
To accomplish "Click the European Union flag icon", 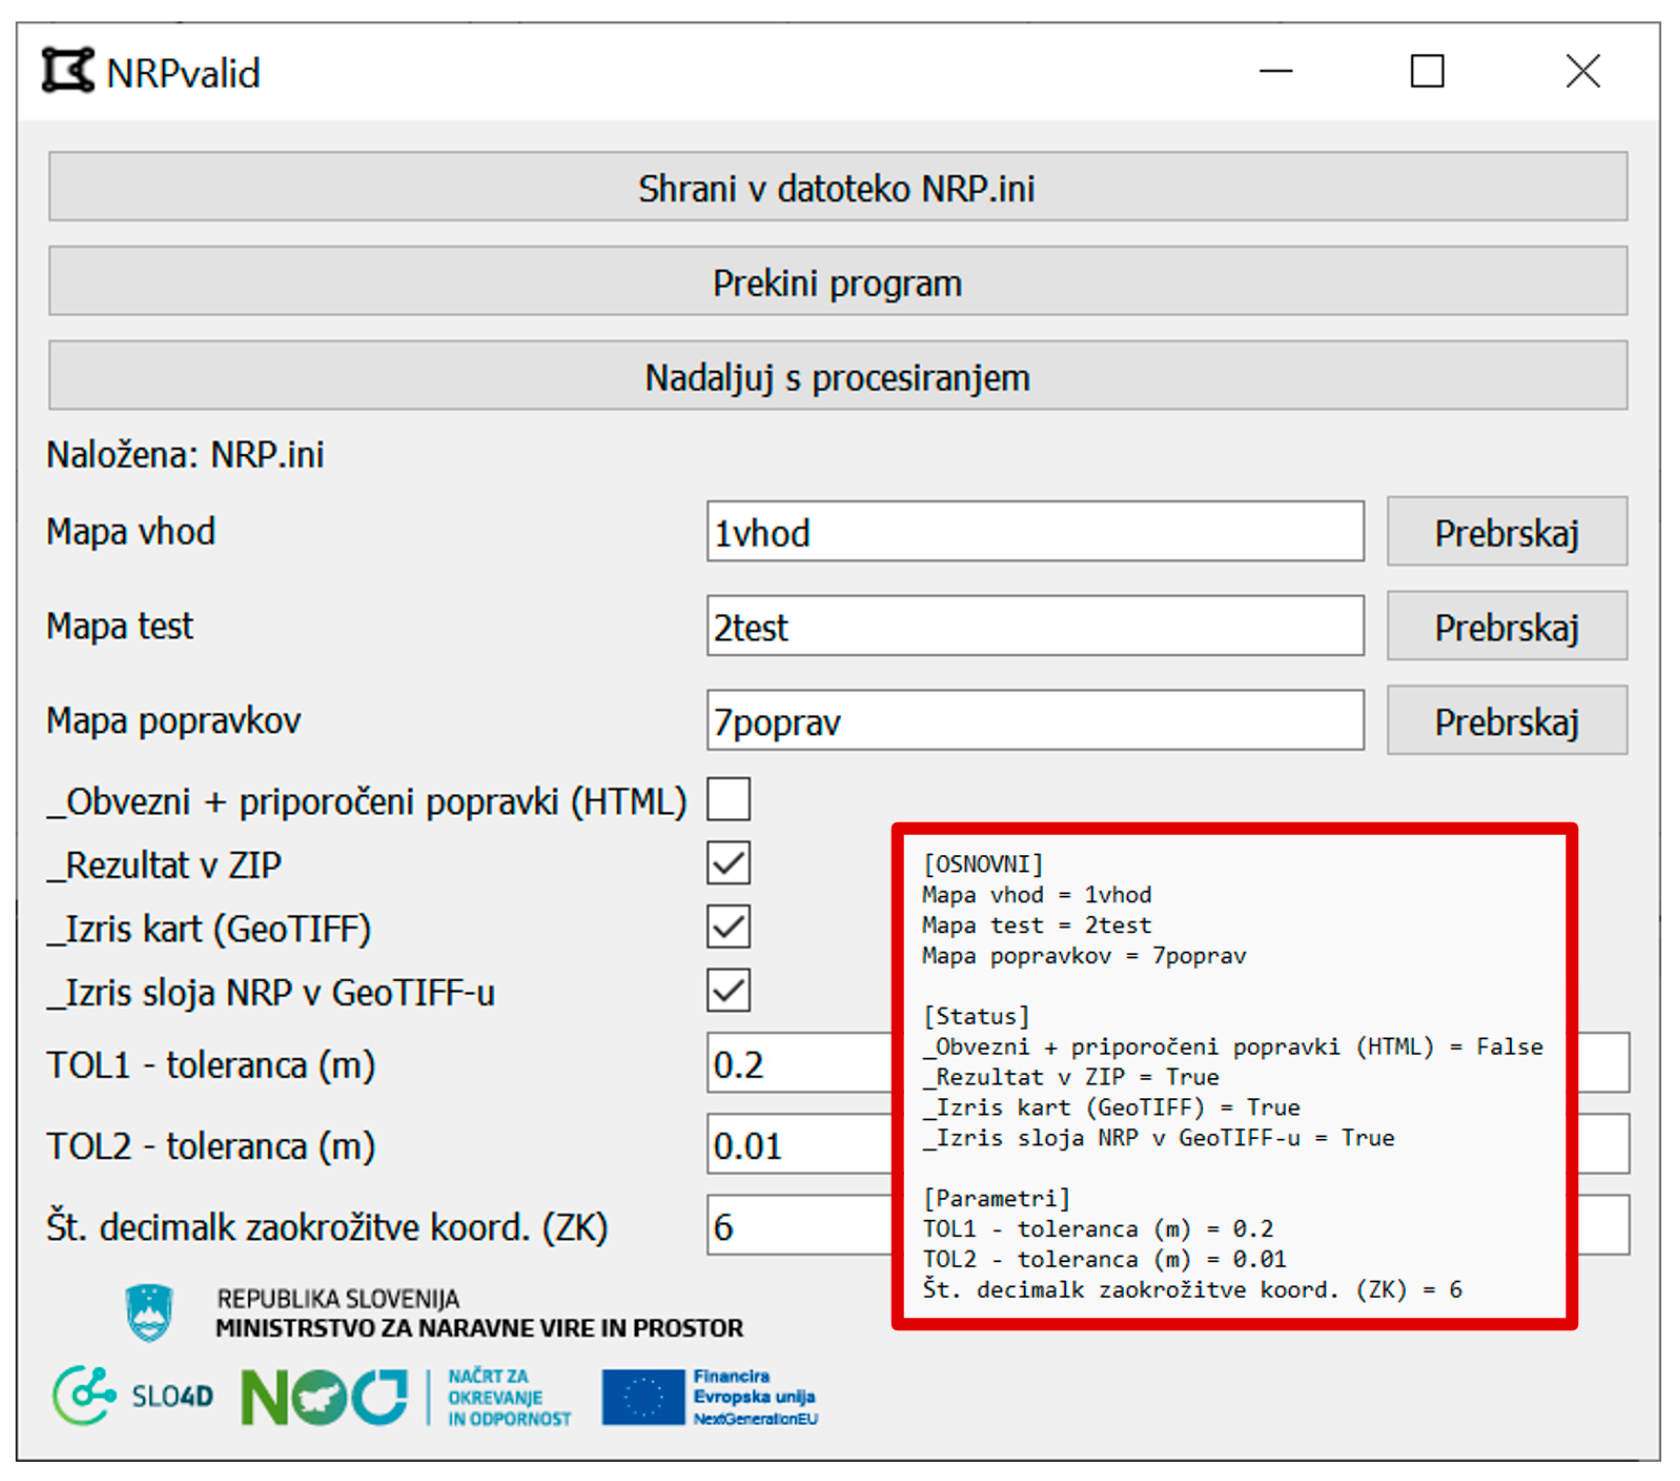I will pos(643,1397).
